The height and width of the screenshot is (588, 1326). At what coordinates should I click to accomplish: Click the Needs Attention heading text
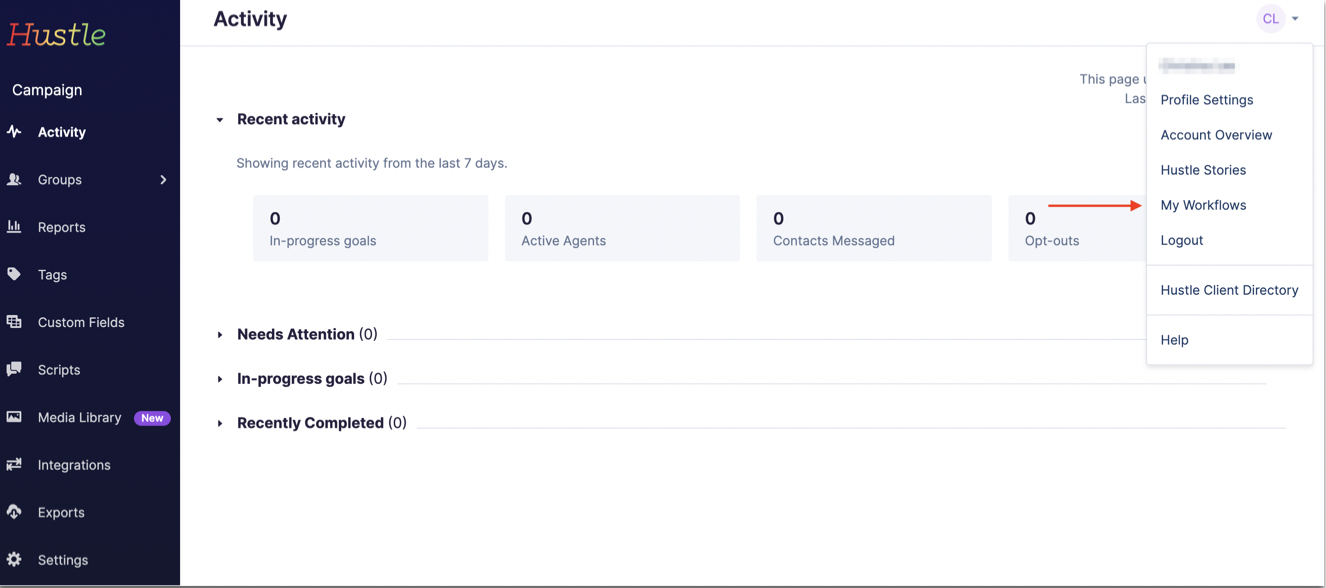pyautogui.click(x=296, y=334)
